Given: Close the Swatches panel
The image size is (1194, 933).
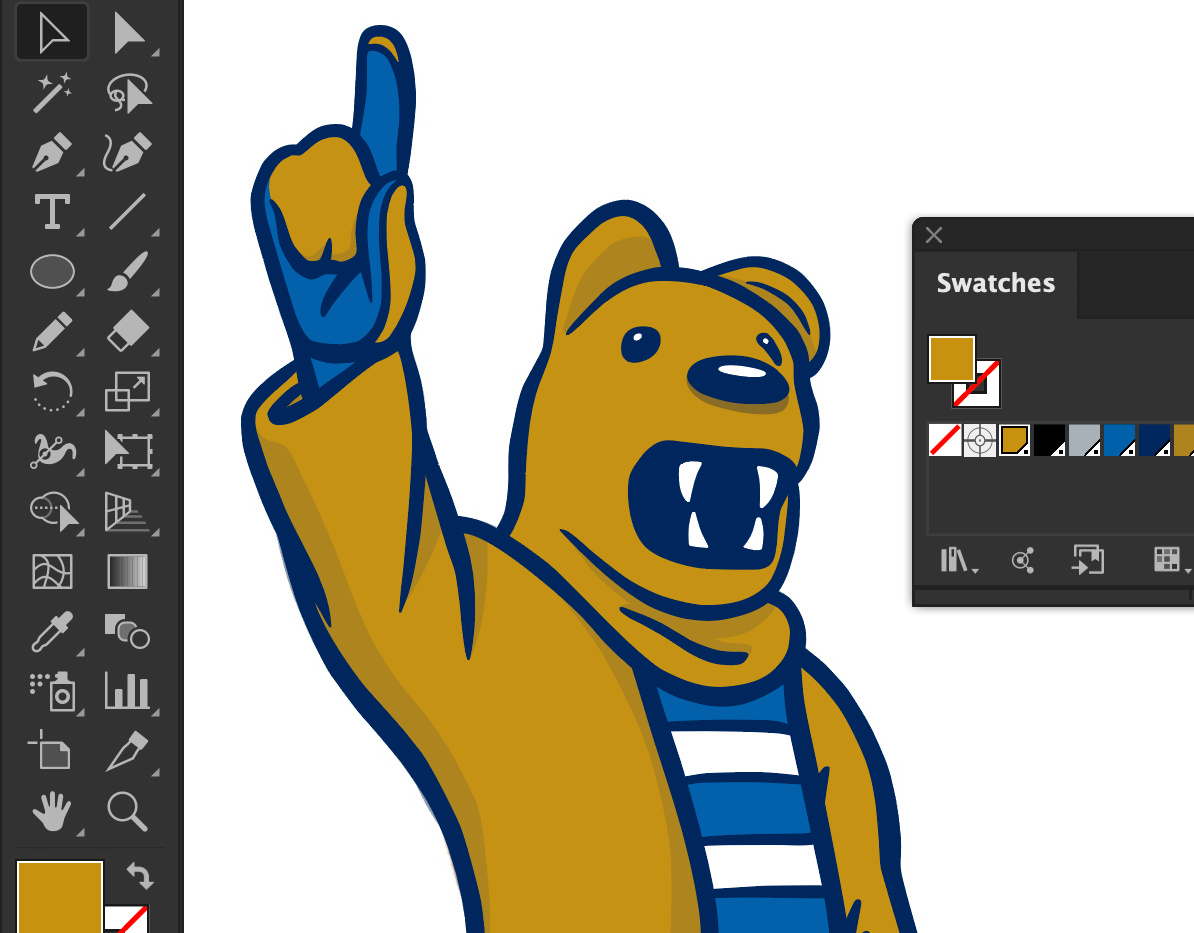Looking at the screenshot, I should (934, 235).
